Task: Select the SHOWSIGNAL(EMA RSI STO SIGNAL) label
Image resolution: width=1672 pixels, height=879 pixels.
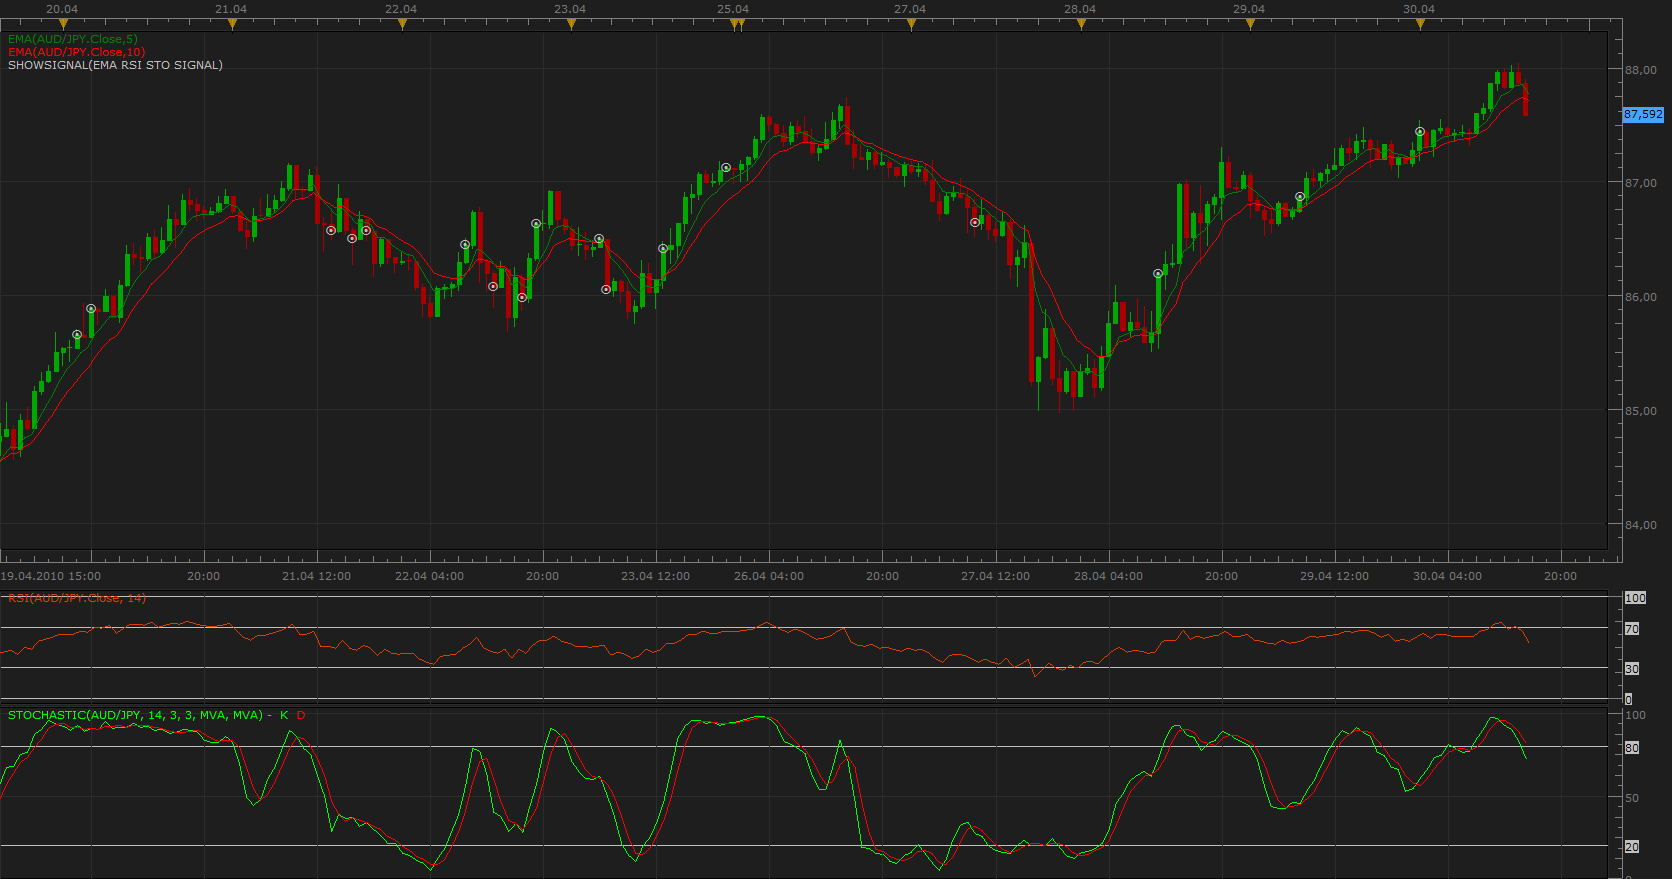Action: coord(115,65)
